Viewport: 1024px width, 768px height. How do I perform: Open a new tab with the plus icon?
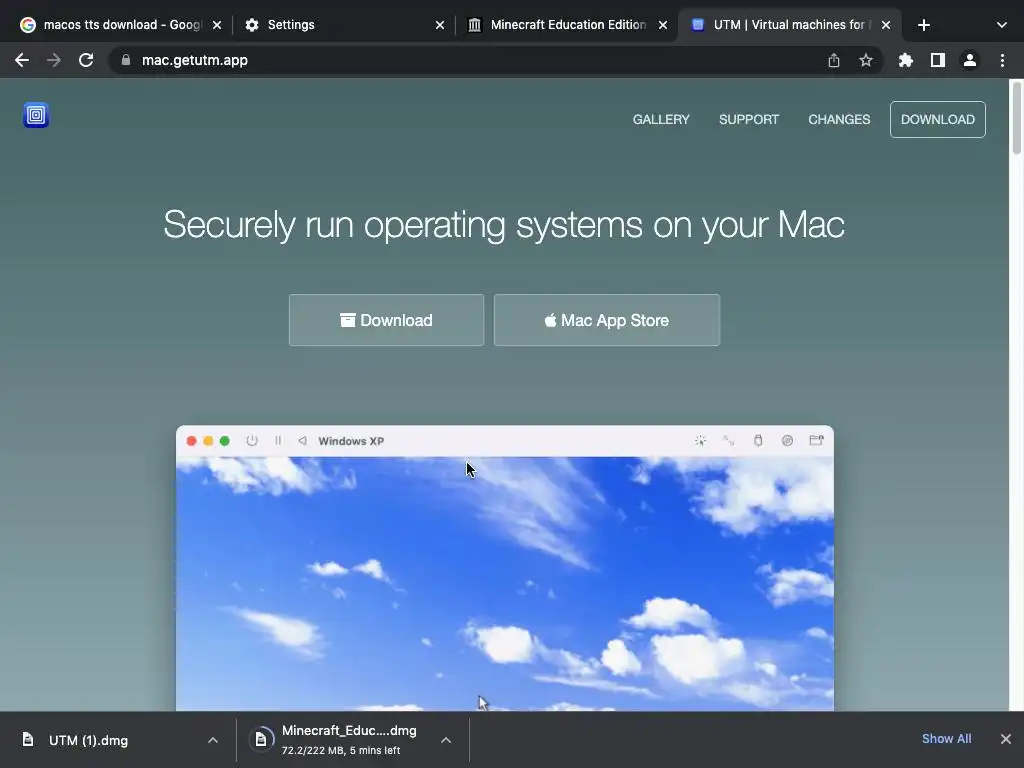(923, 25)
